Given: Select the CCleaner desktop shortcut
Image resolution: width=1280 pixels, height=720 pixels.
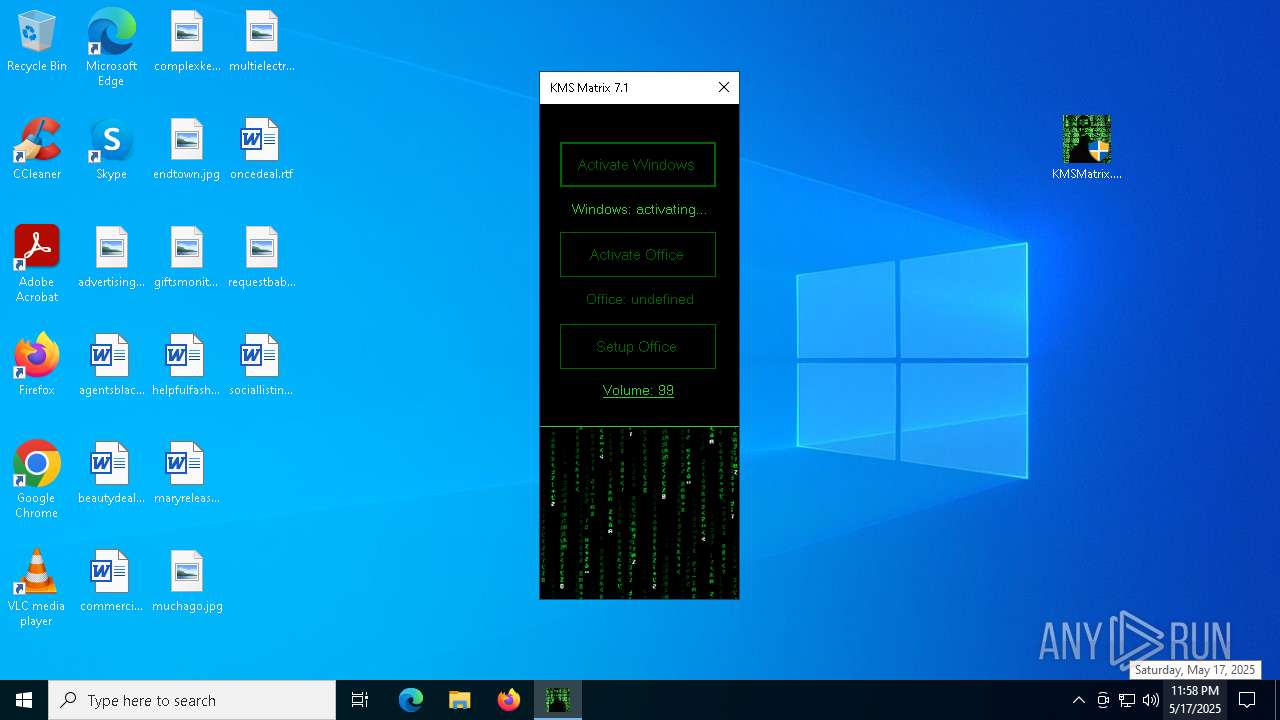Looking at the screenshot, I should [x=37, y=149].
